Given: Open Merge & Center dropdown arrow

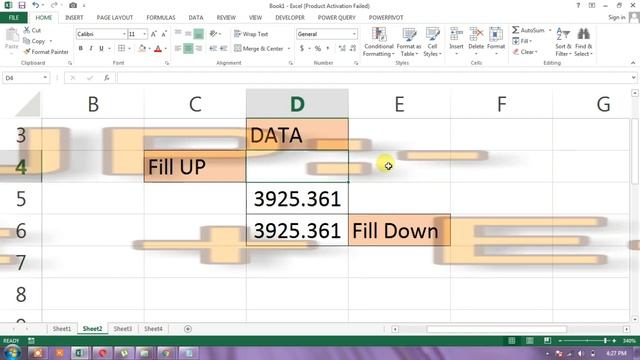Looking at the screenshot, I should tap(289, 49).
